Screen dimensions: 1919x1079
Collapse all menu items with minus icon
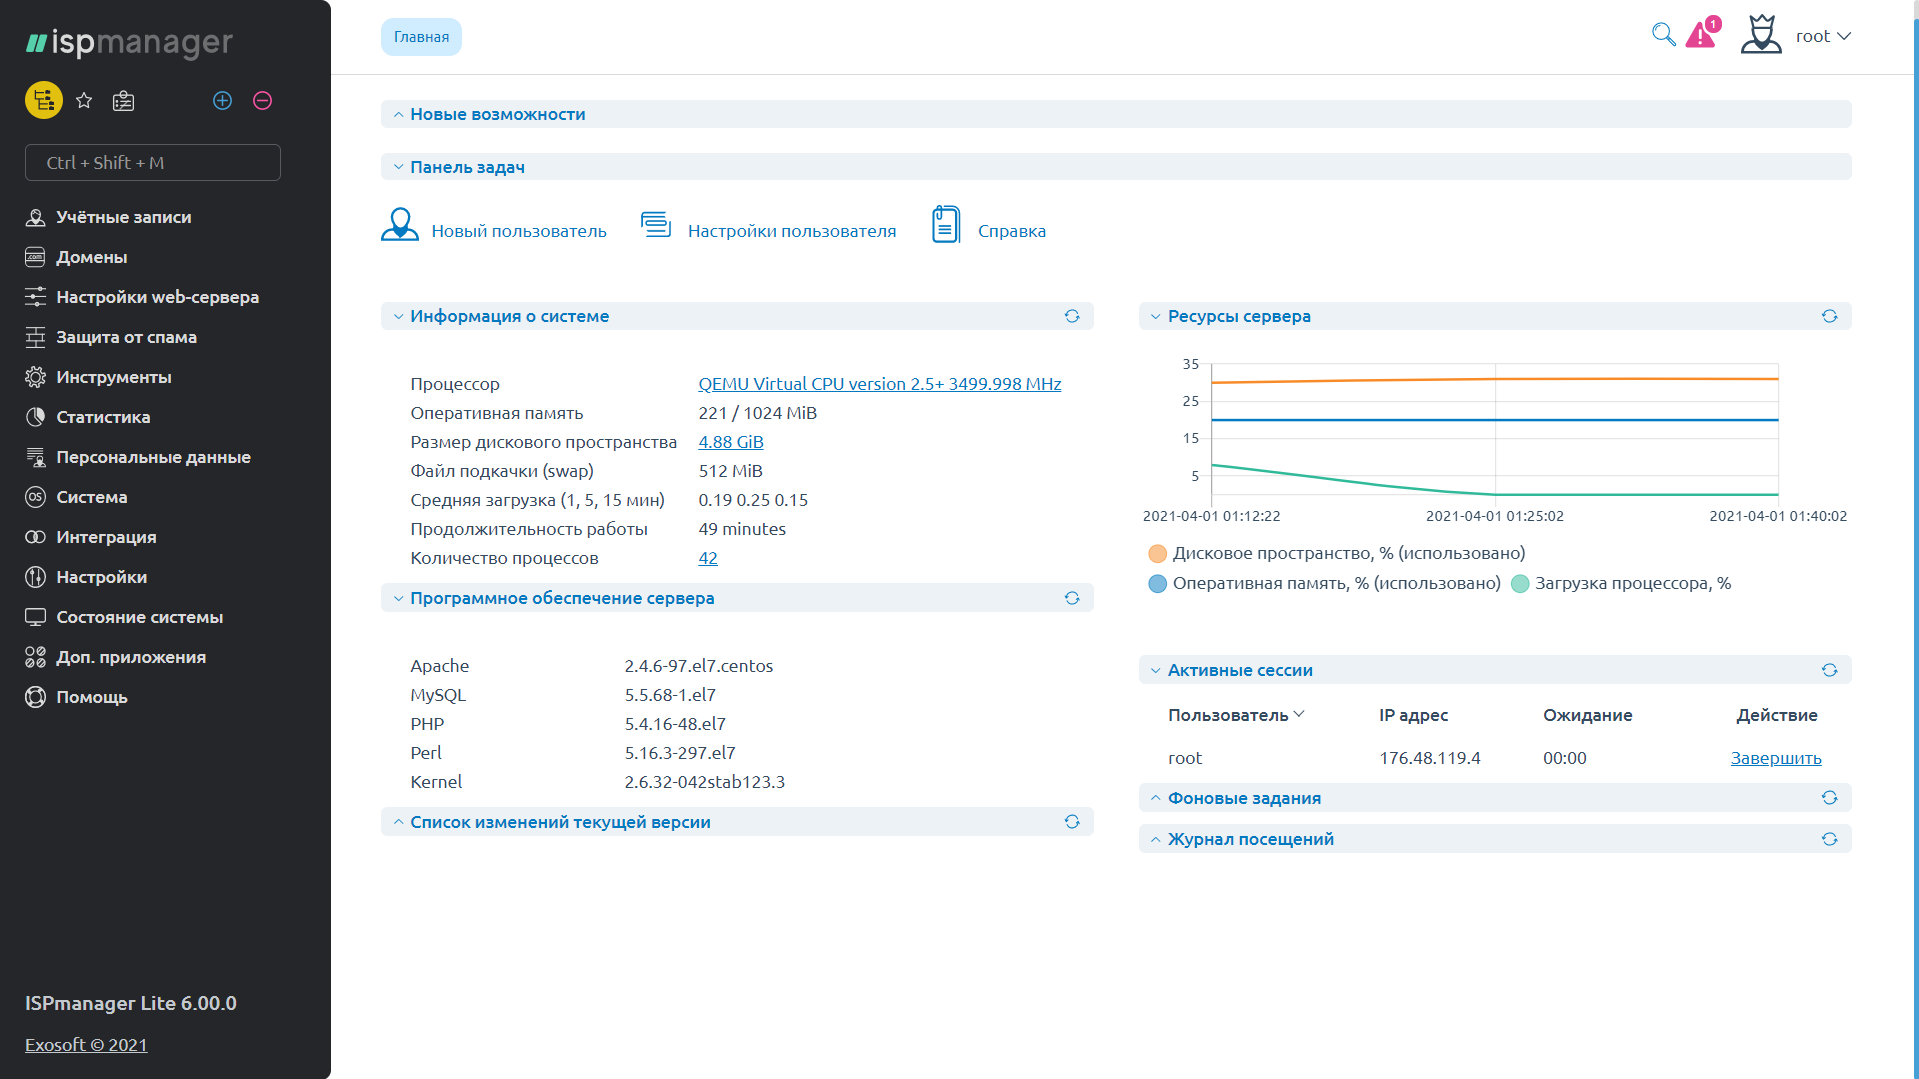(x=263, y=101)
